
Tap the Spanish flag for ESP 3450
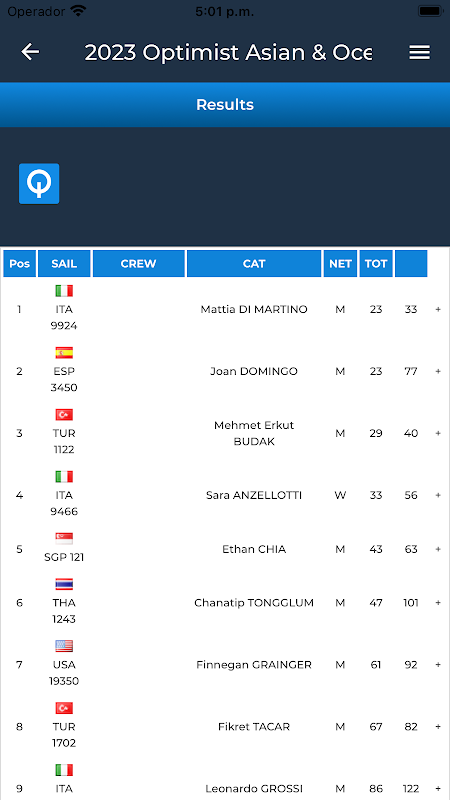pos(64,353)
